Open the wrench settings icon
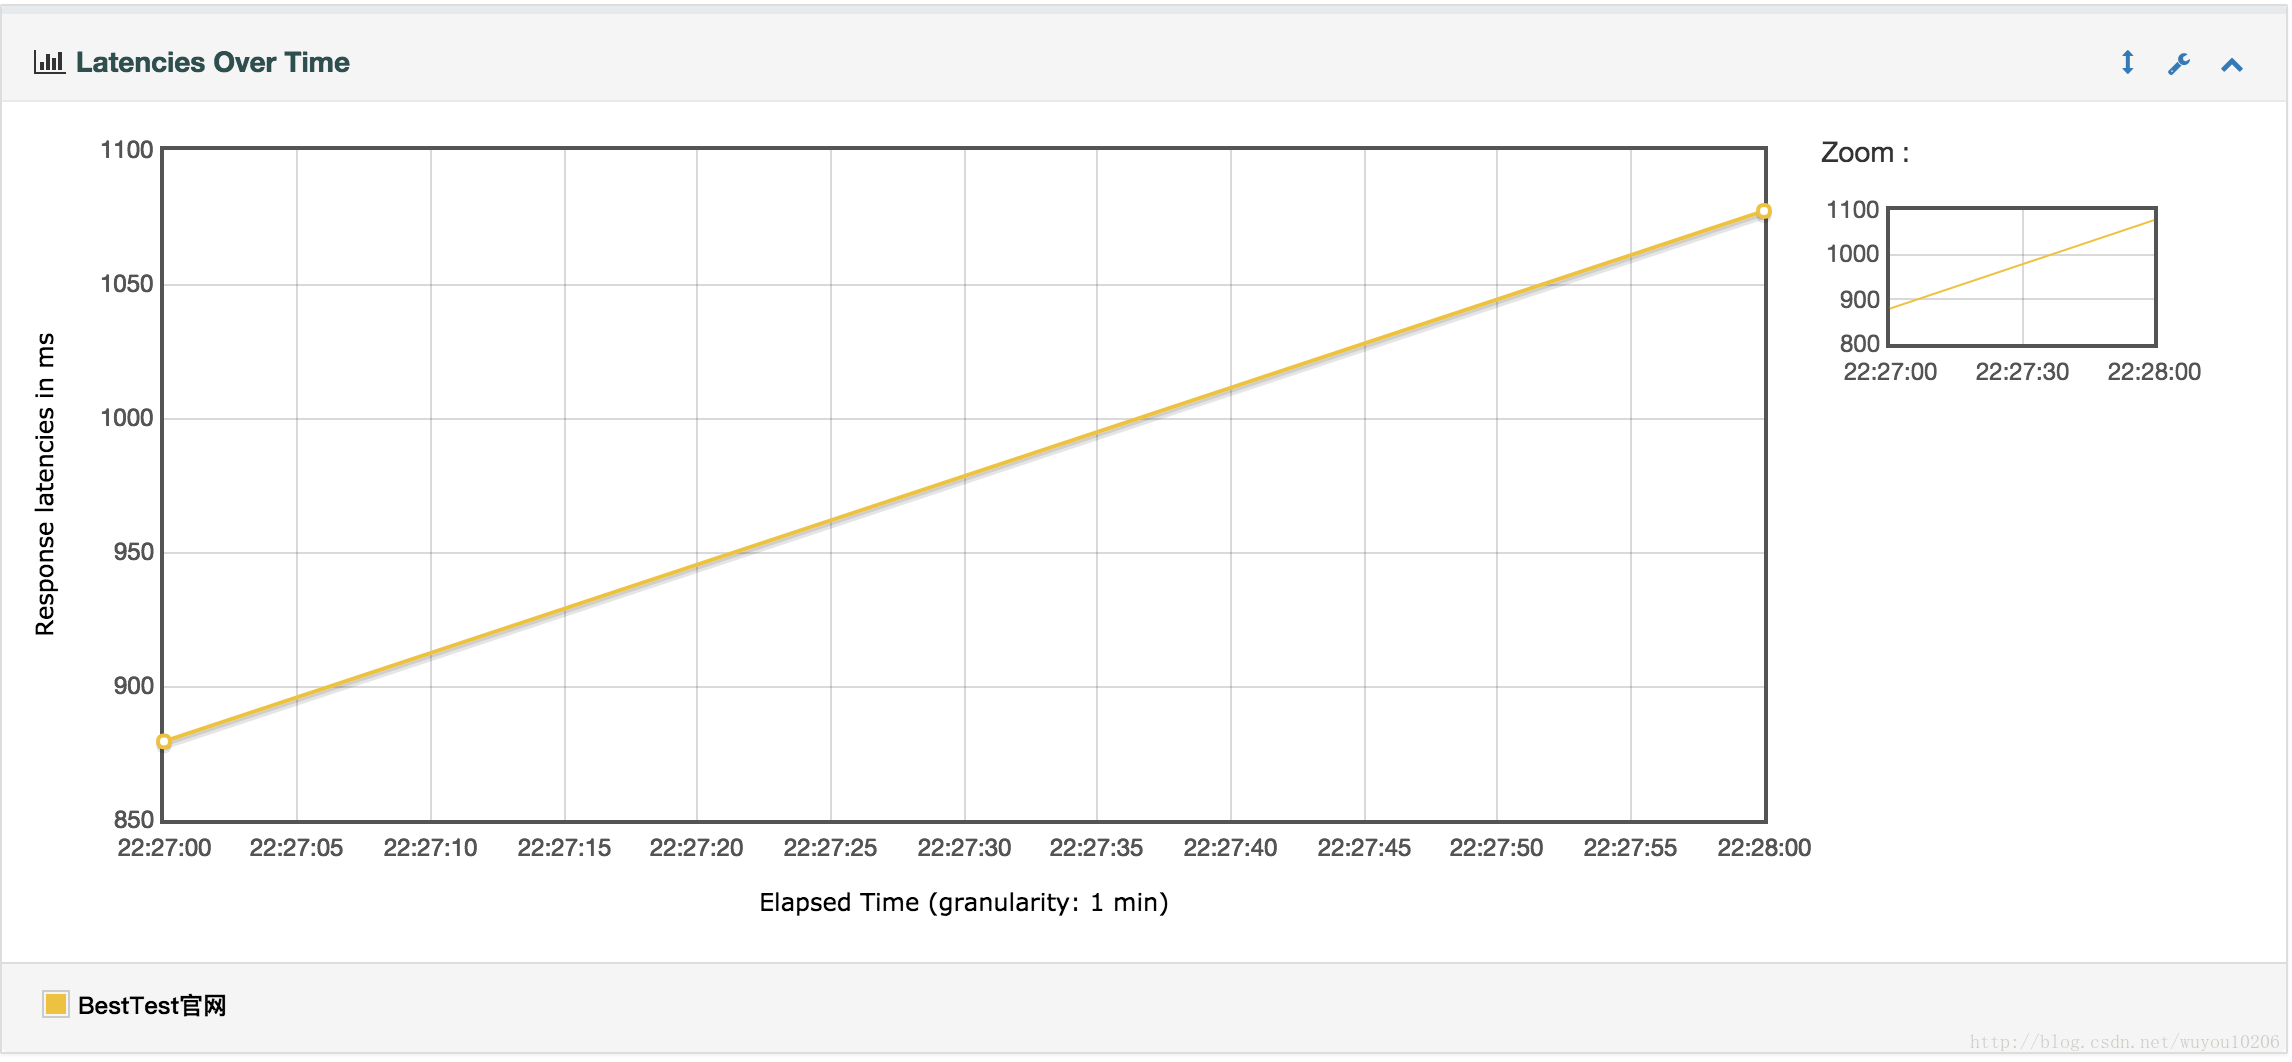The height and width of the screenshot is (1062, 2292). [2179, 64]
